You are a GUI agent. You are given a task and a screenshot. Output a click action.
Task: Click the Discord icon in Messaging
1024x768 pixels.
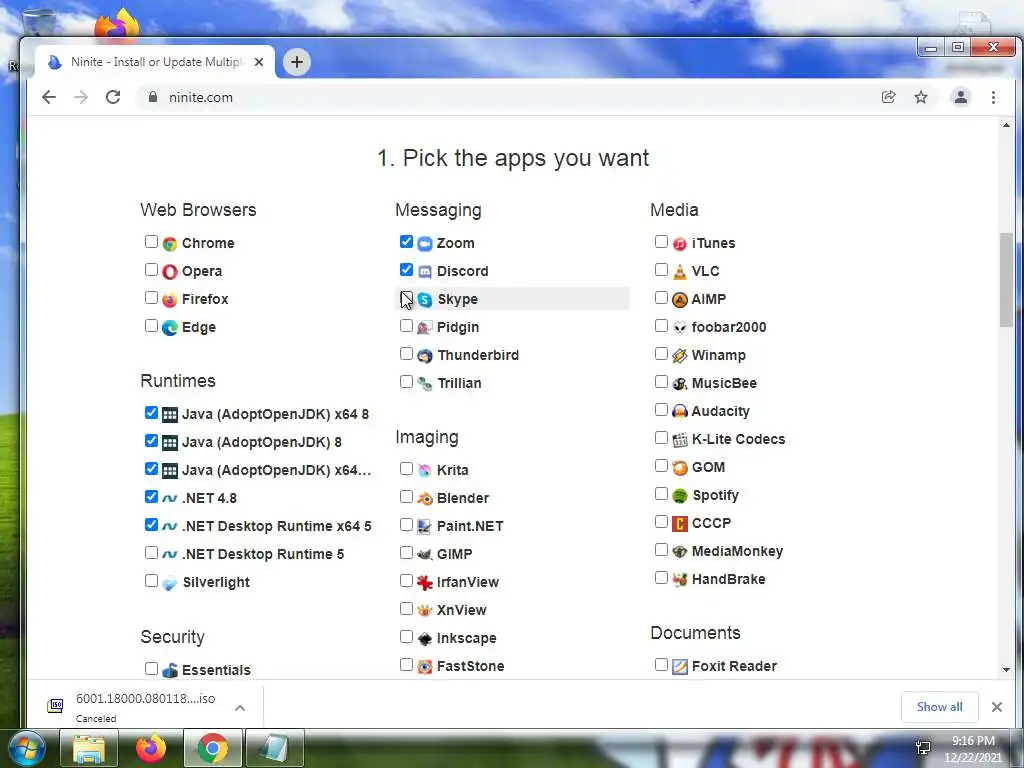click(424, 272)
